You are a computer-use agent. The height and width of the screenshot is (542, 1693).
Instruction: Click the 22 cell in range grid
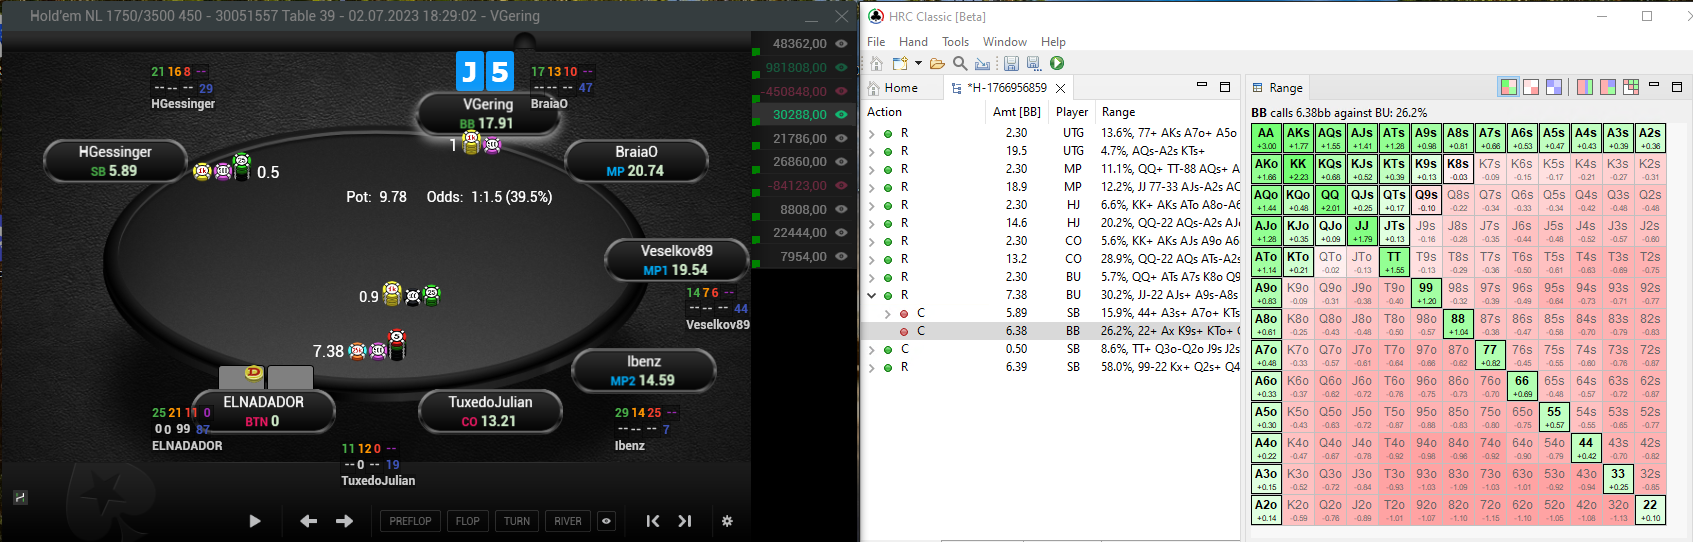1650,510
